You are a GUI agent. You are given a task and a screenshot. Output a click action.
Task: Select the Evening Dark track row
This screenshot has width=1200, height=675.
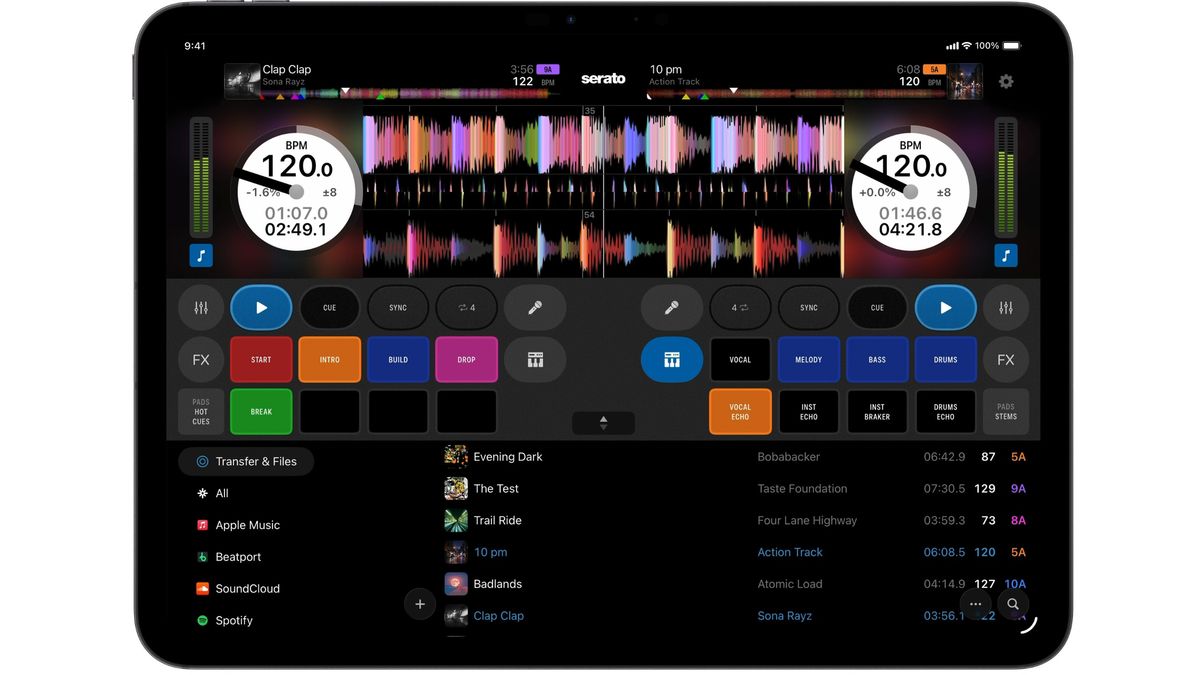click(737, 457)
